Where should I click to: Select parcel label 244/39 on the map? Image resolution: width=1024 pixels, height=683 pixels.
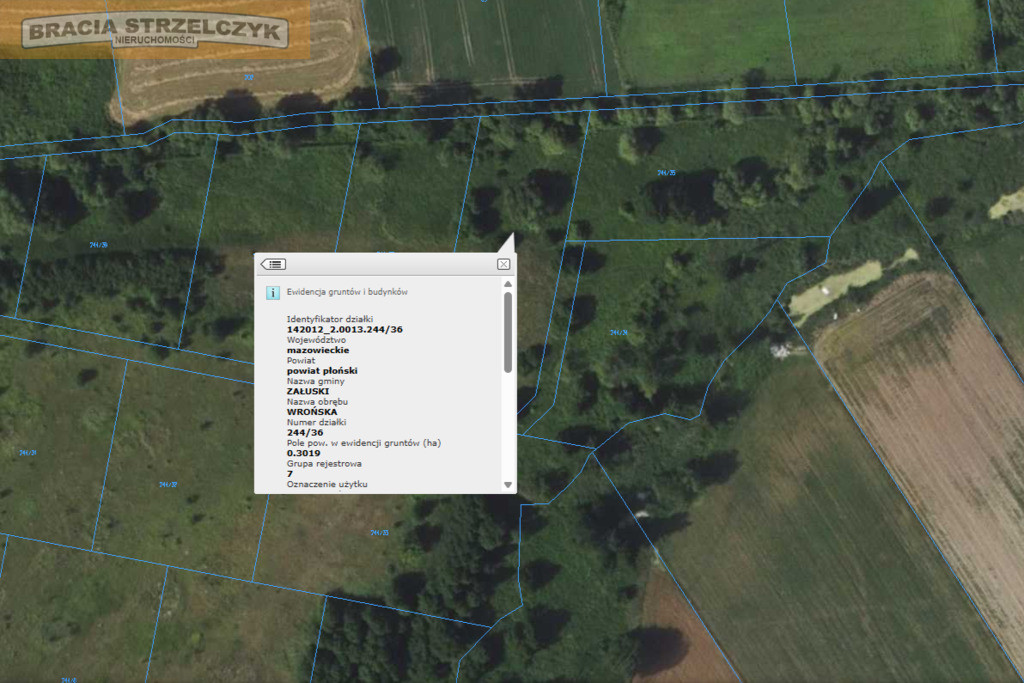point(99,245)
